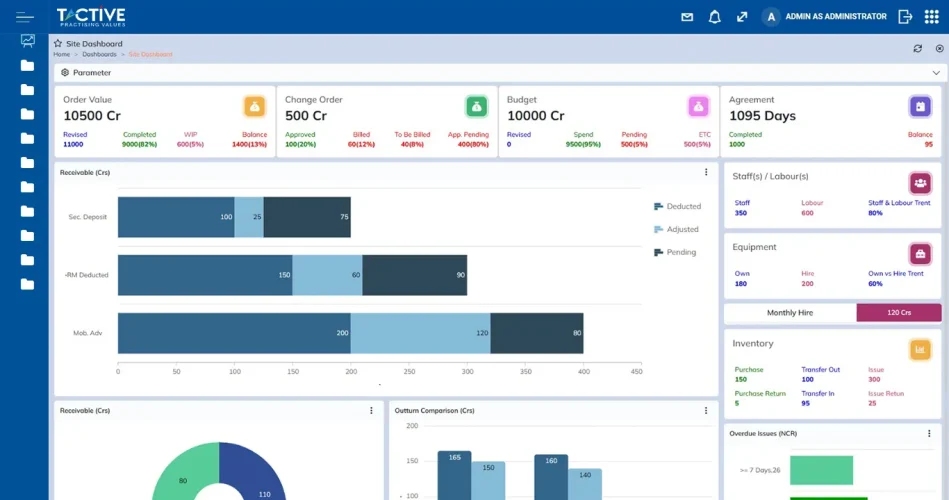Click the Outturn bar labeled 165

pos(455,476)
